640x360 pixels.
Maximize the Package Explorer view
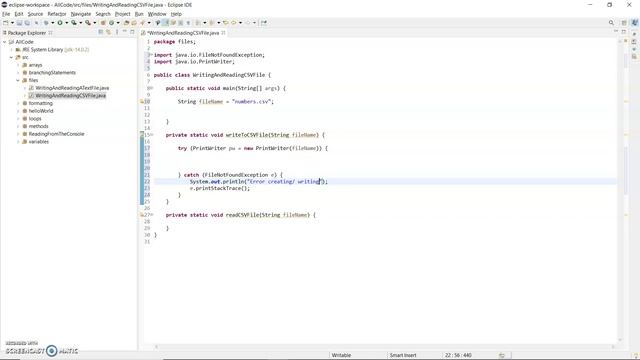(x=132, y=32)
